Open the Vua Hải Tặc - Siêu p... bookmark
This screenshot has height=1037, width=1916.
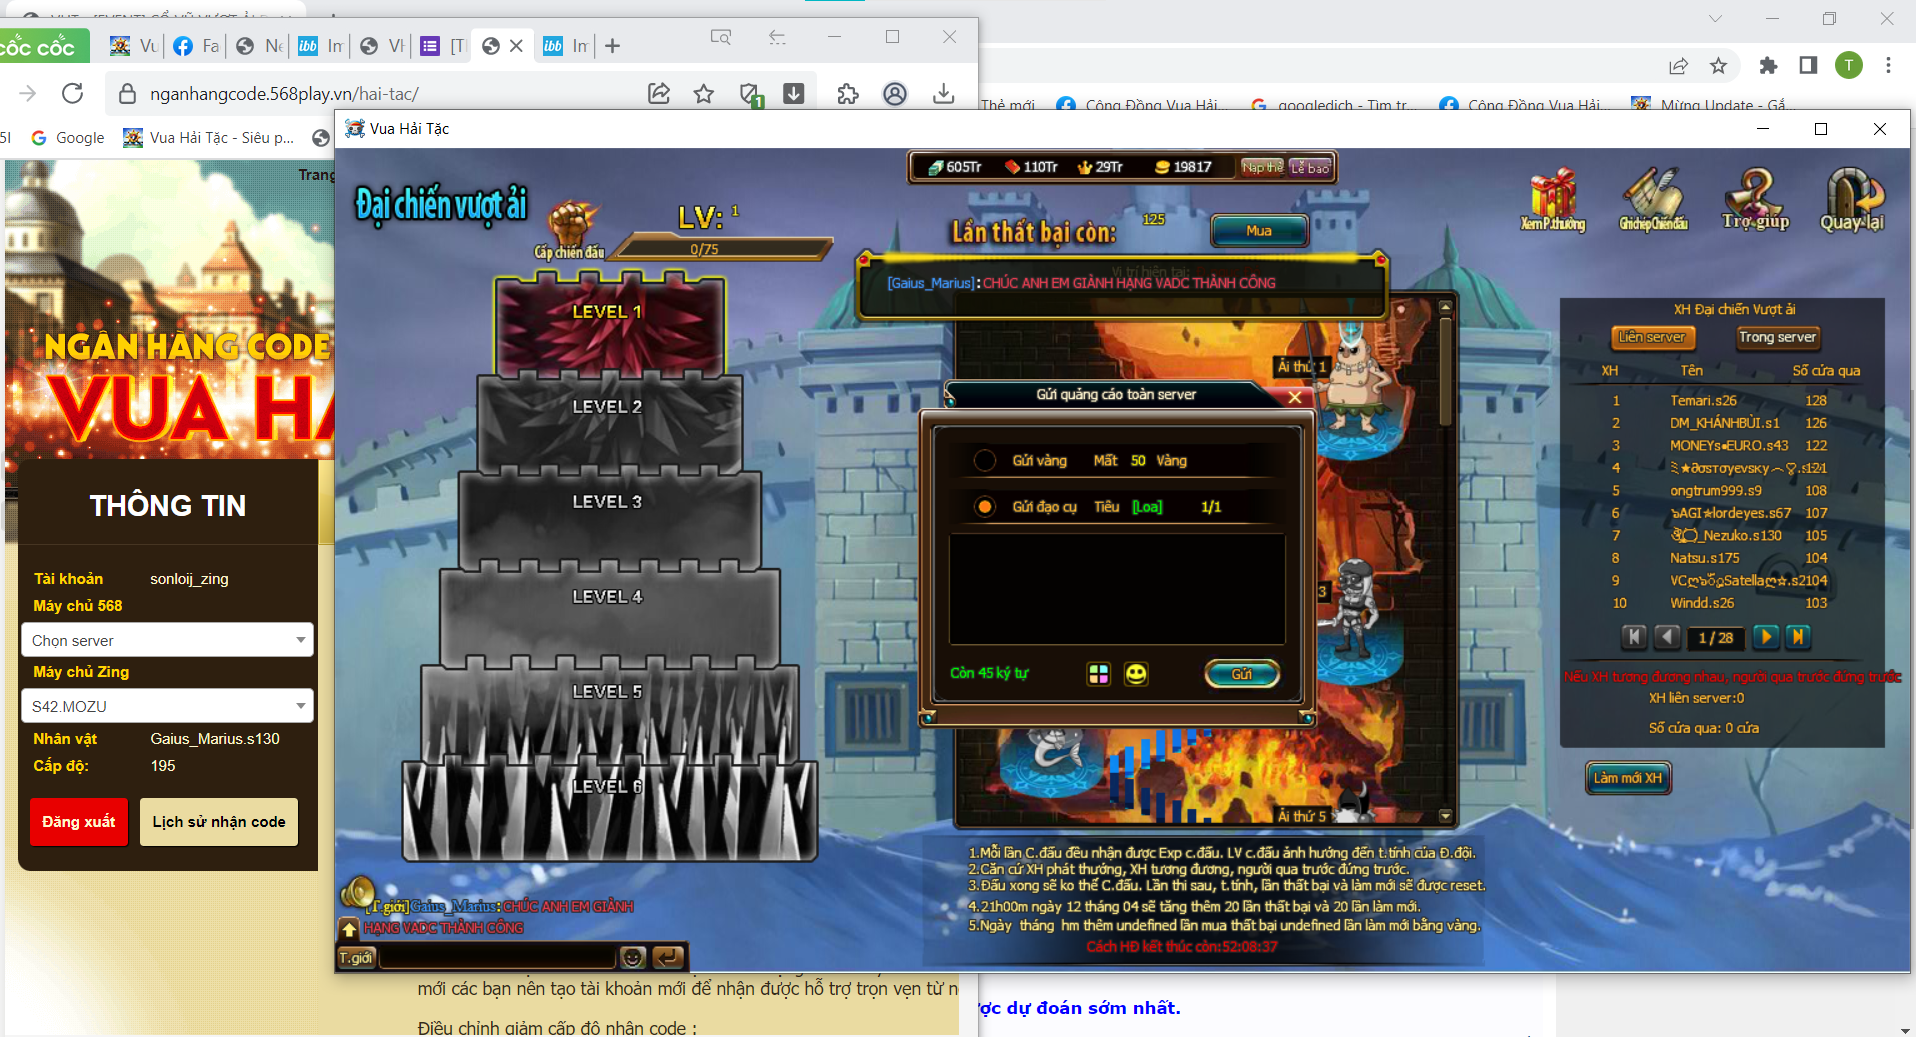click(x=209, y=138)
